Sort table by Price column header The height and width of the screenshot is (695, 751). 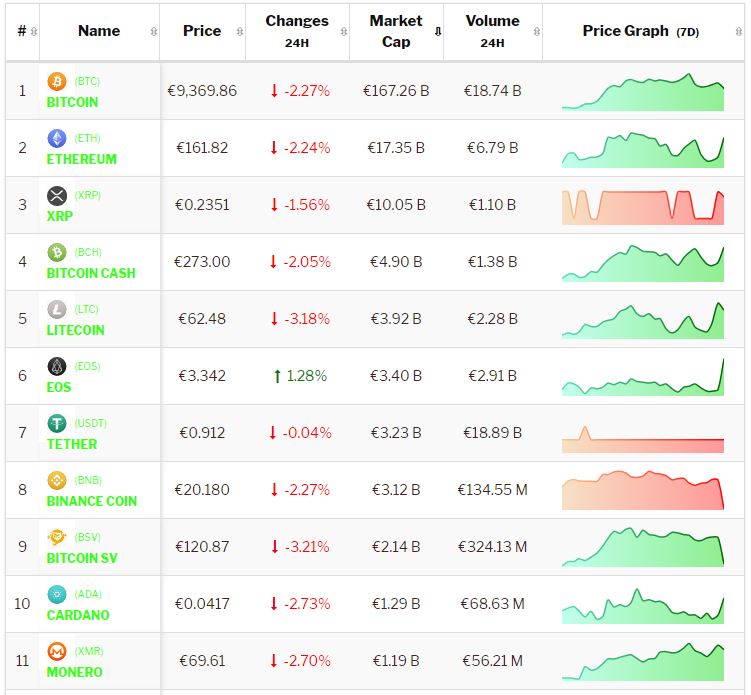[202, 31]
